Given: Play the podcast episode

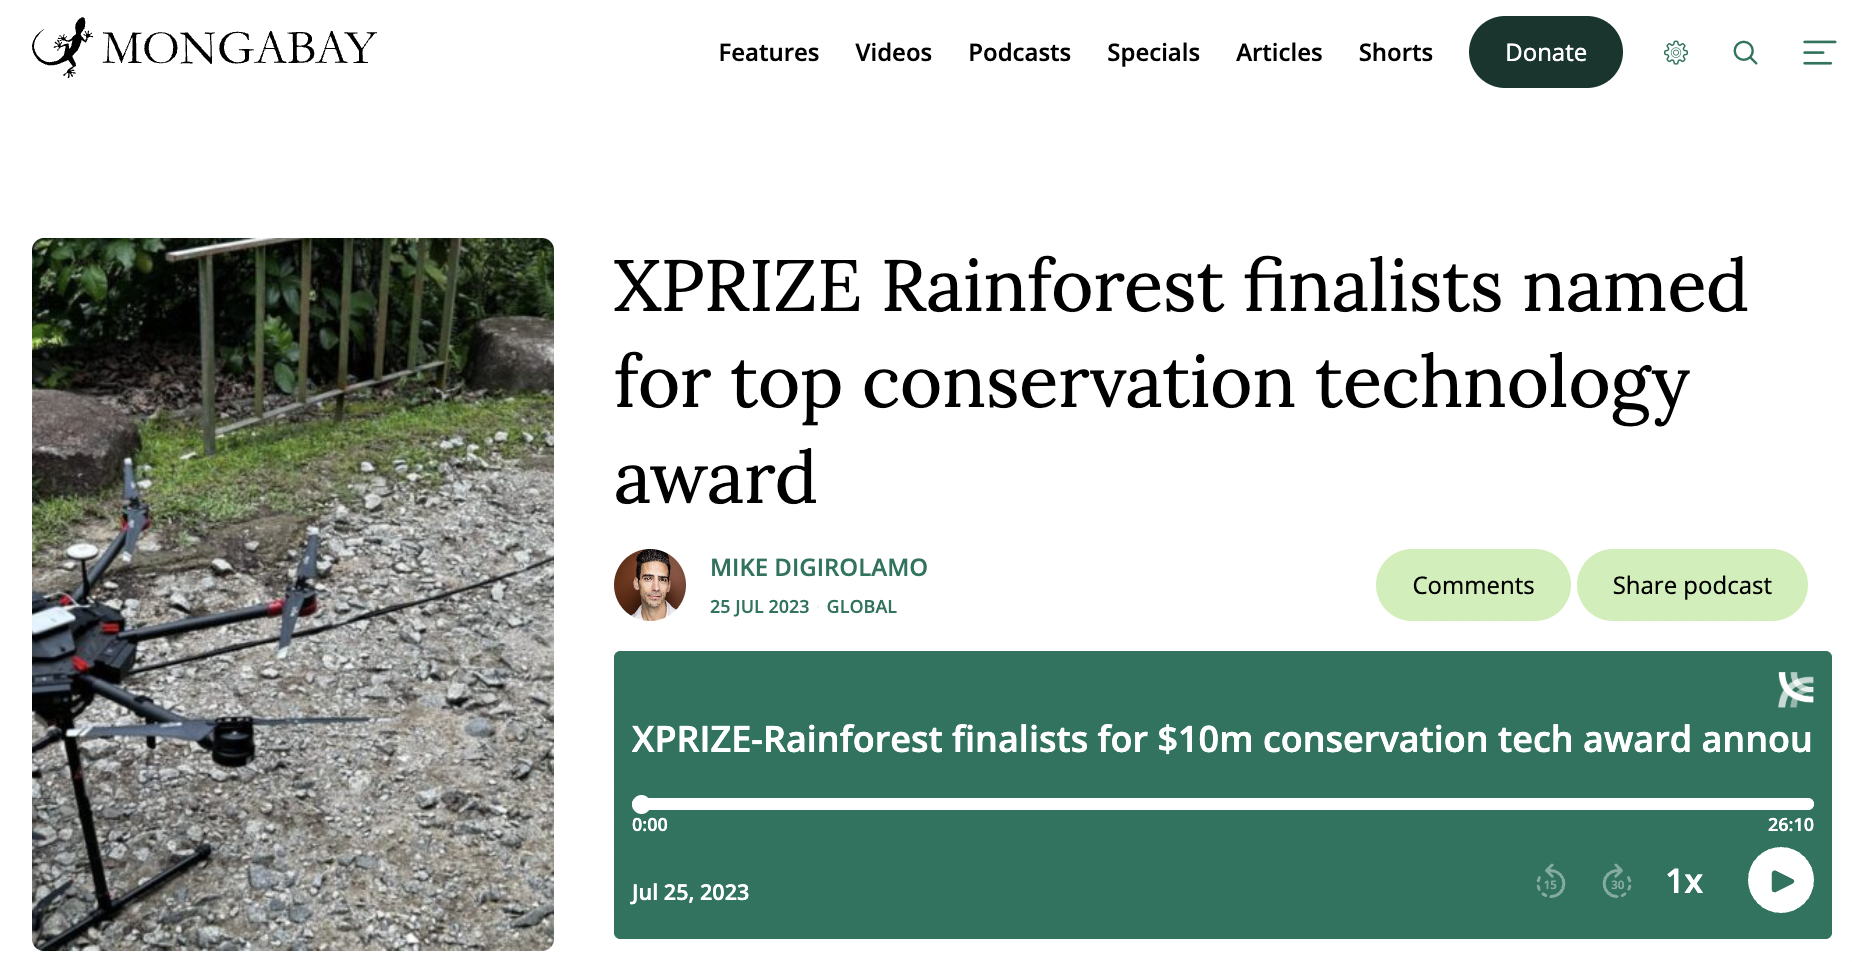Looking at the screenshot, I should [1780, 880].
